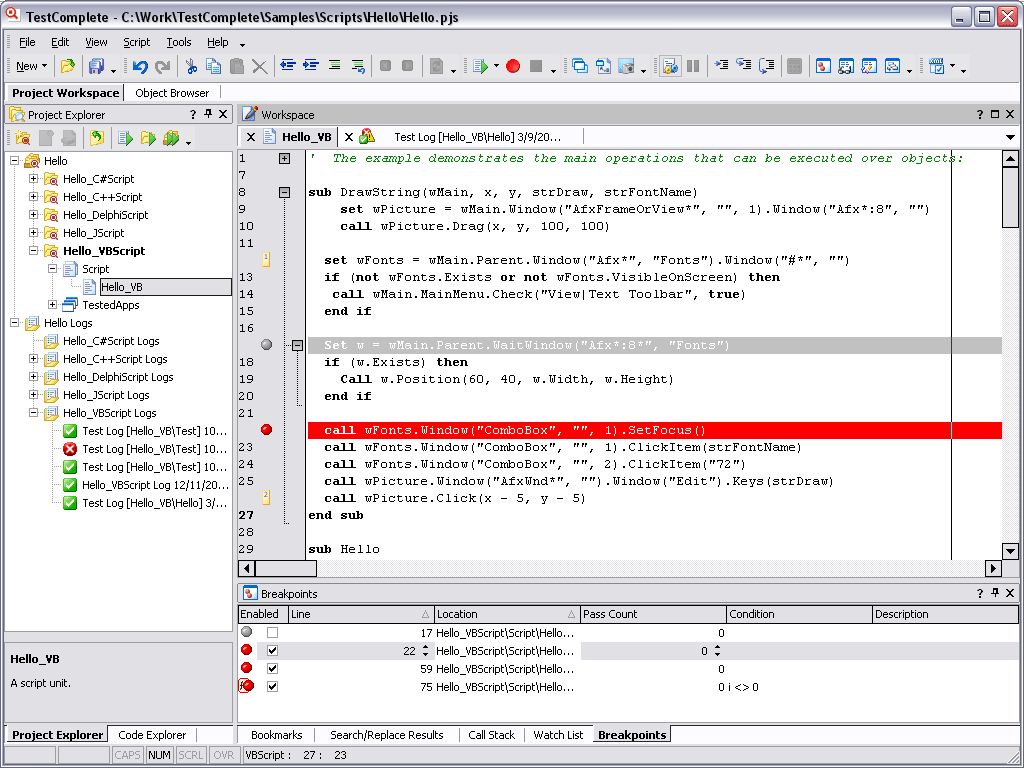Click the Run to Cursor debug icon
1024x768 pixels.
click(767, 65)
